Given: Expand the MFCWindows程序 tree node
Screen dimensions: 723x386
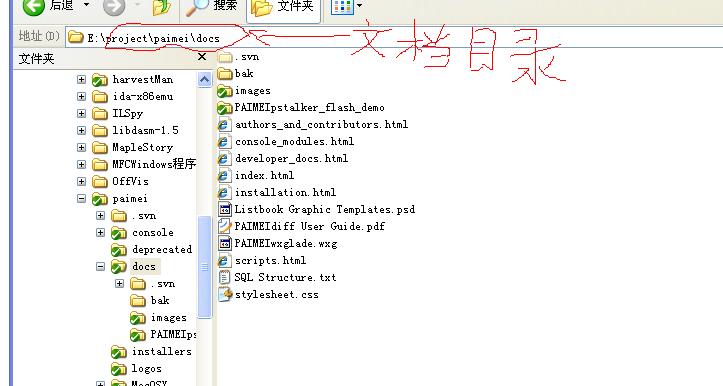Looking at the screenshot, I should (81, 165).
